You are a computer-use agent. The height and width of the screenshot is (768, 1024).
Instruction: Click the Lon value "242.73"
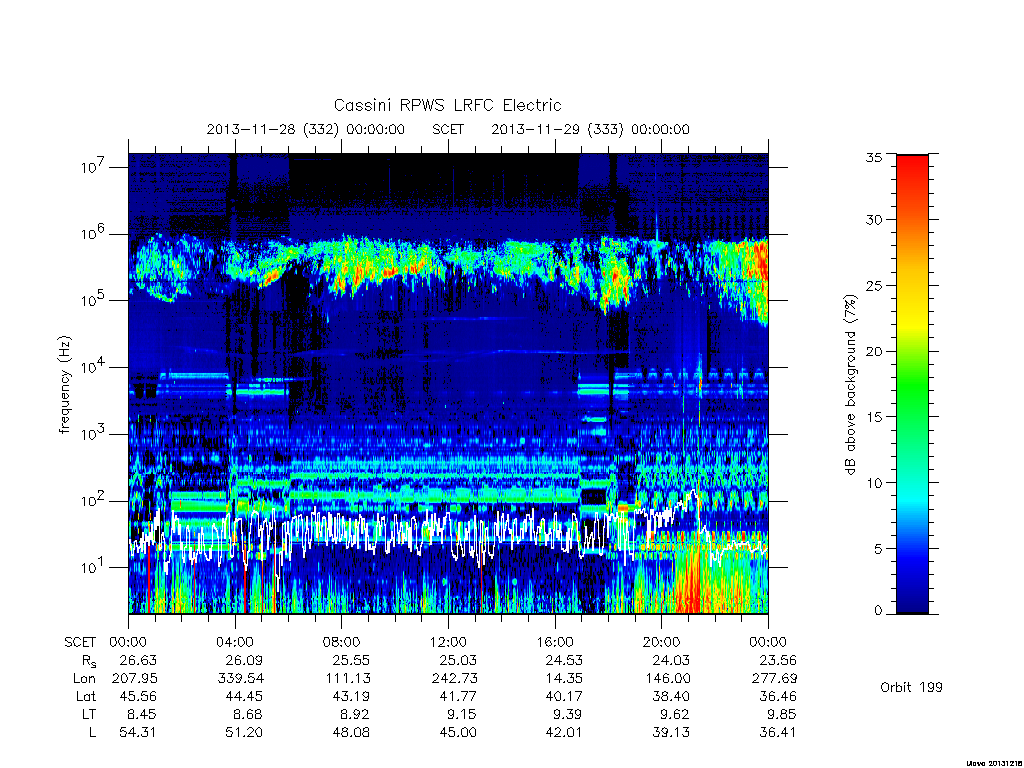coord(454,679)
